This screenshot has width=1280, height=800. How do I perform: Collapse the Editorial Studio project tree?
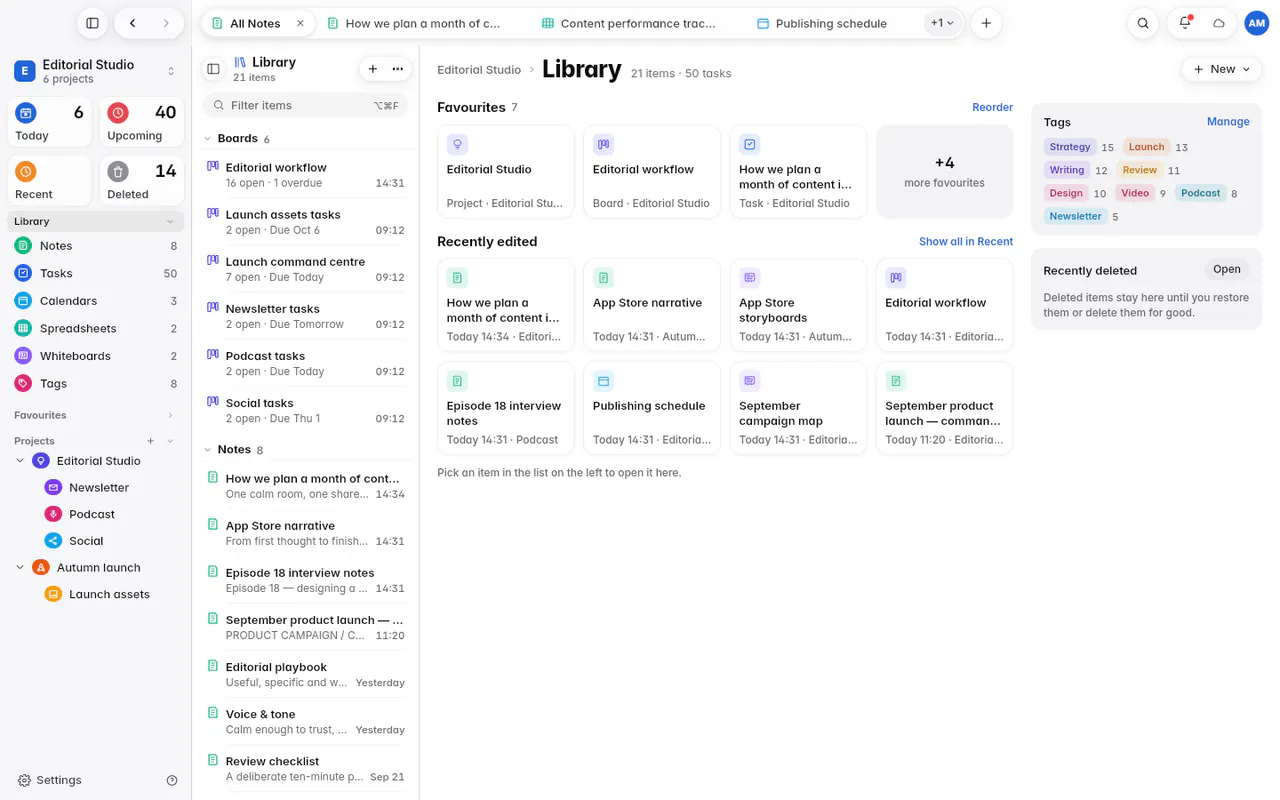[20, 461]
